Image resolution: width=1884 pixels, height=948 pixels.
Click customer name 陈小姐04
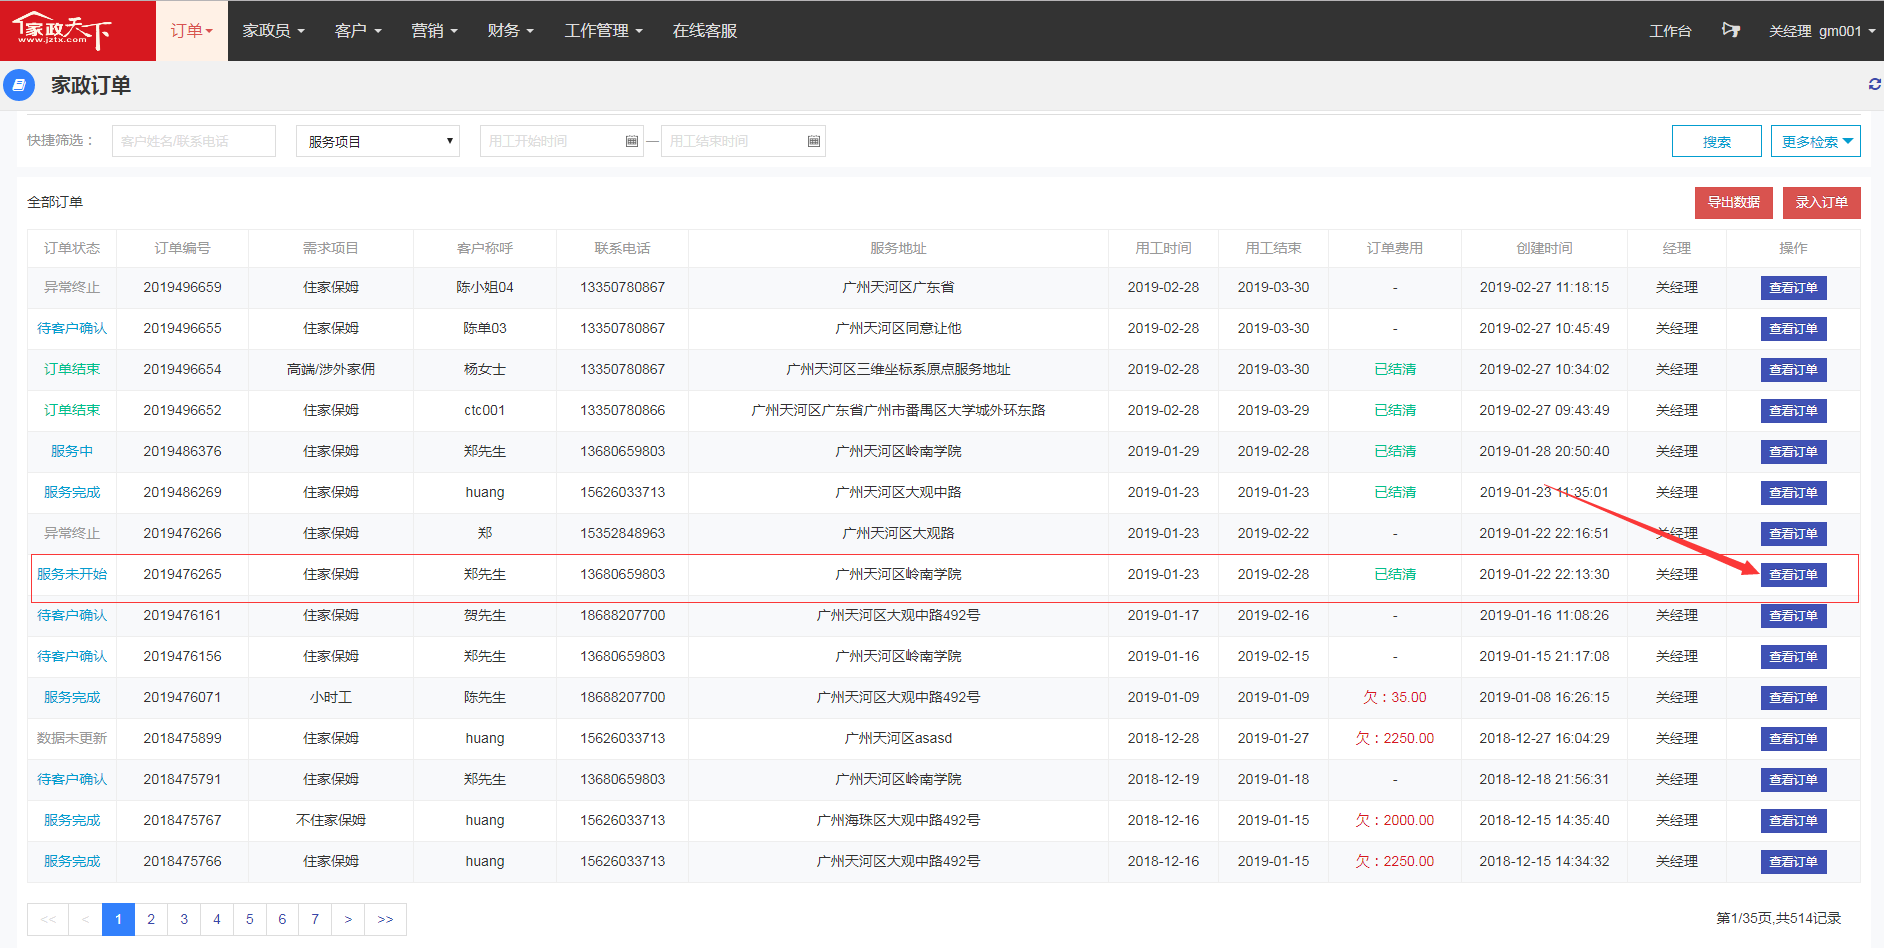[485, 287]
